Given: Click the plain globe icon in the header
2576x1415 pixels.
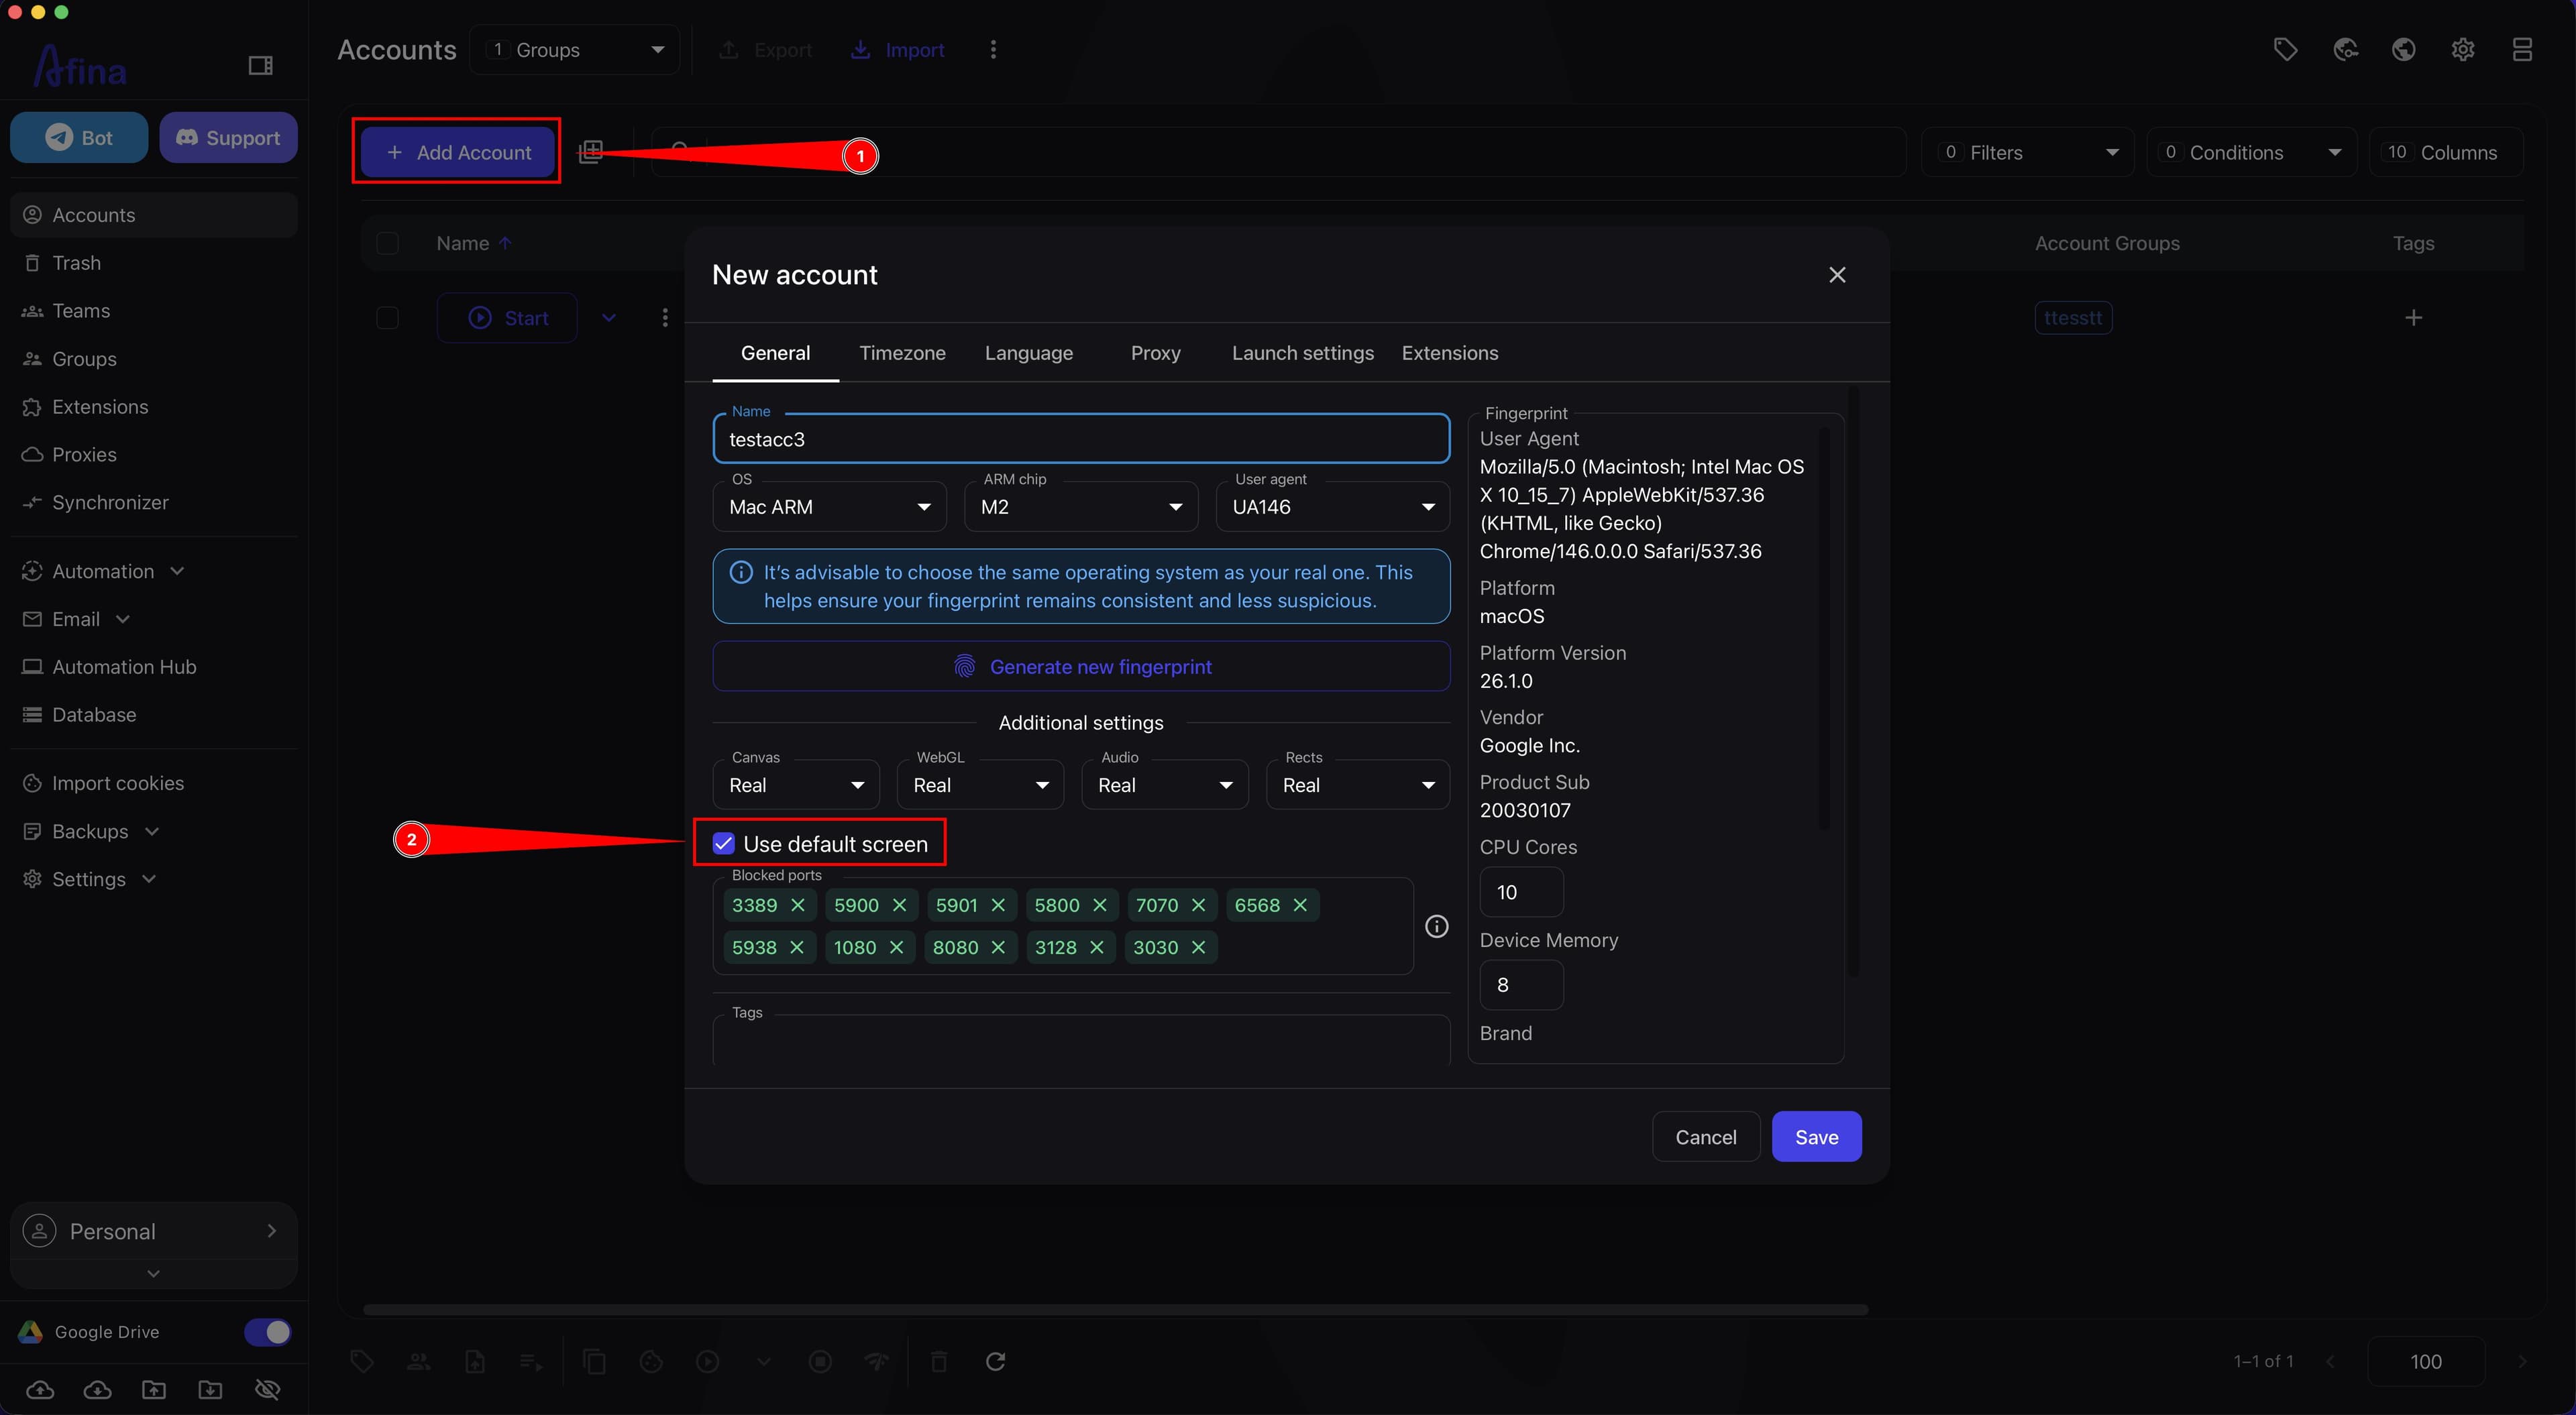Looking at the screenshot, I should coord(2404,49).
